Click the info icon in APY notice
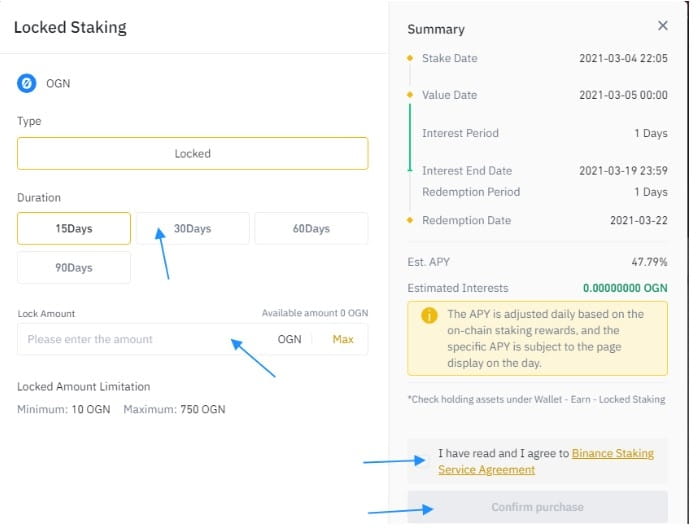Image resolution: width=700 pixels, height=531 pixels. [430, 314]
